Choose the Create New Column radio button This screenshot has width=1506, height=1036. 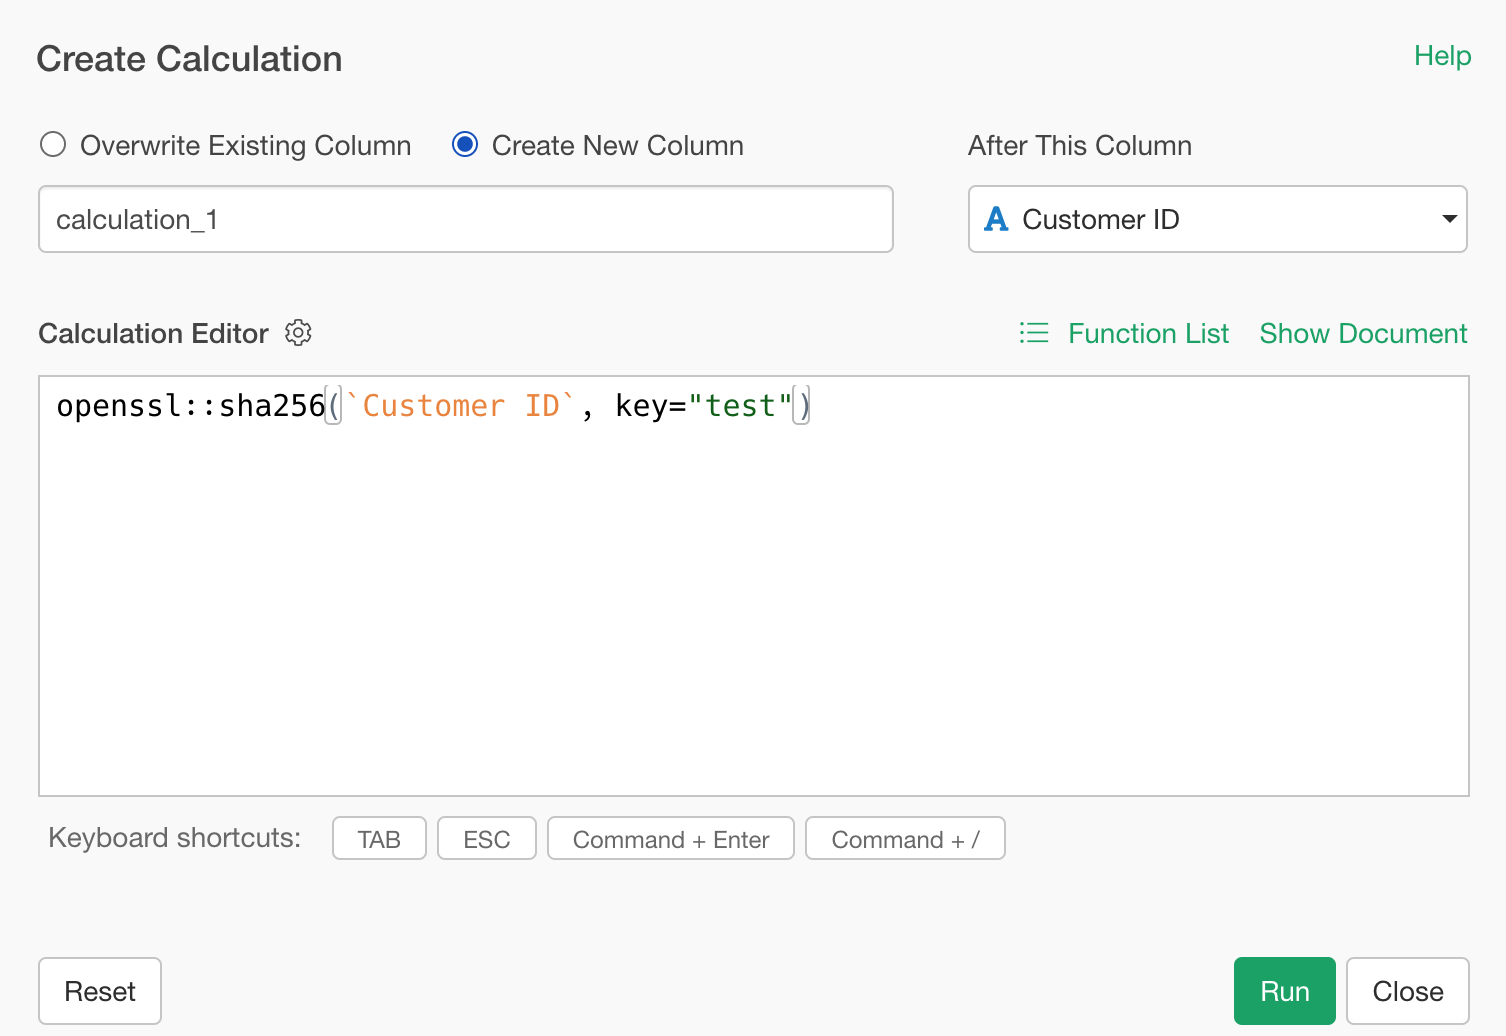coord(465,145)
